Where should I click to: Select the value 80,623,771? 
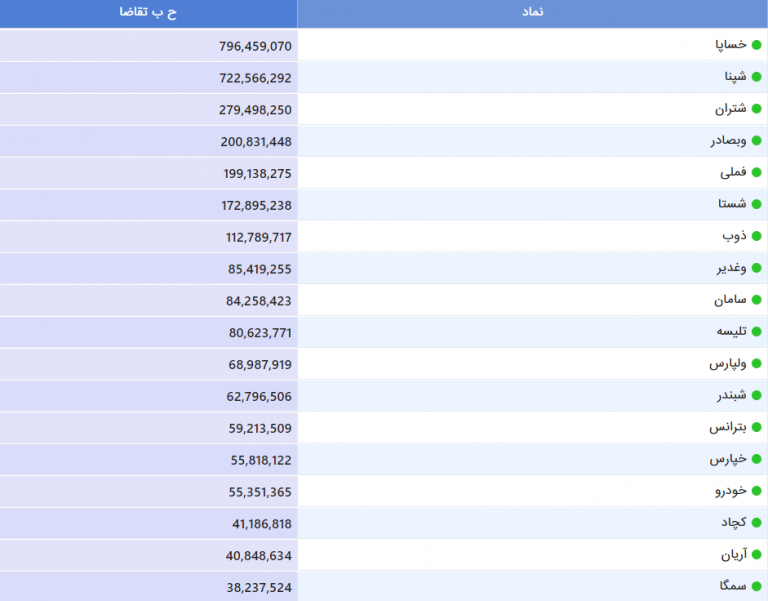(260, 333)
